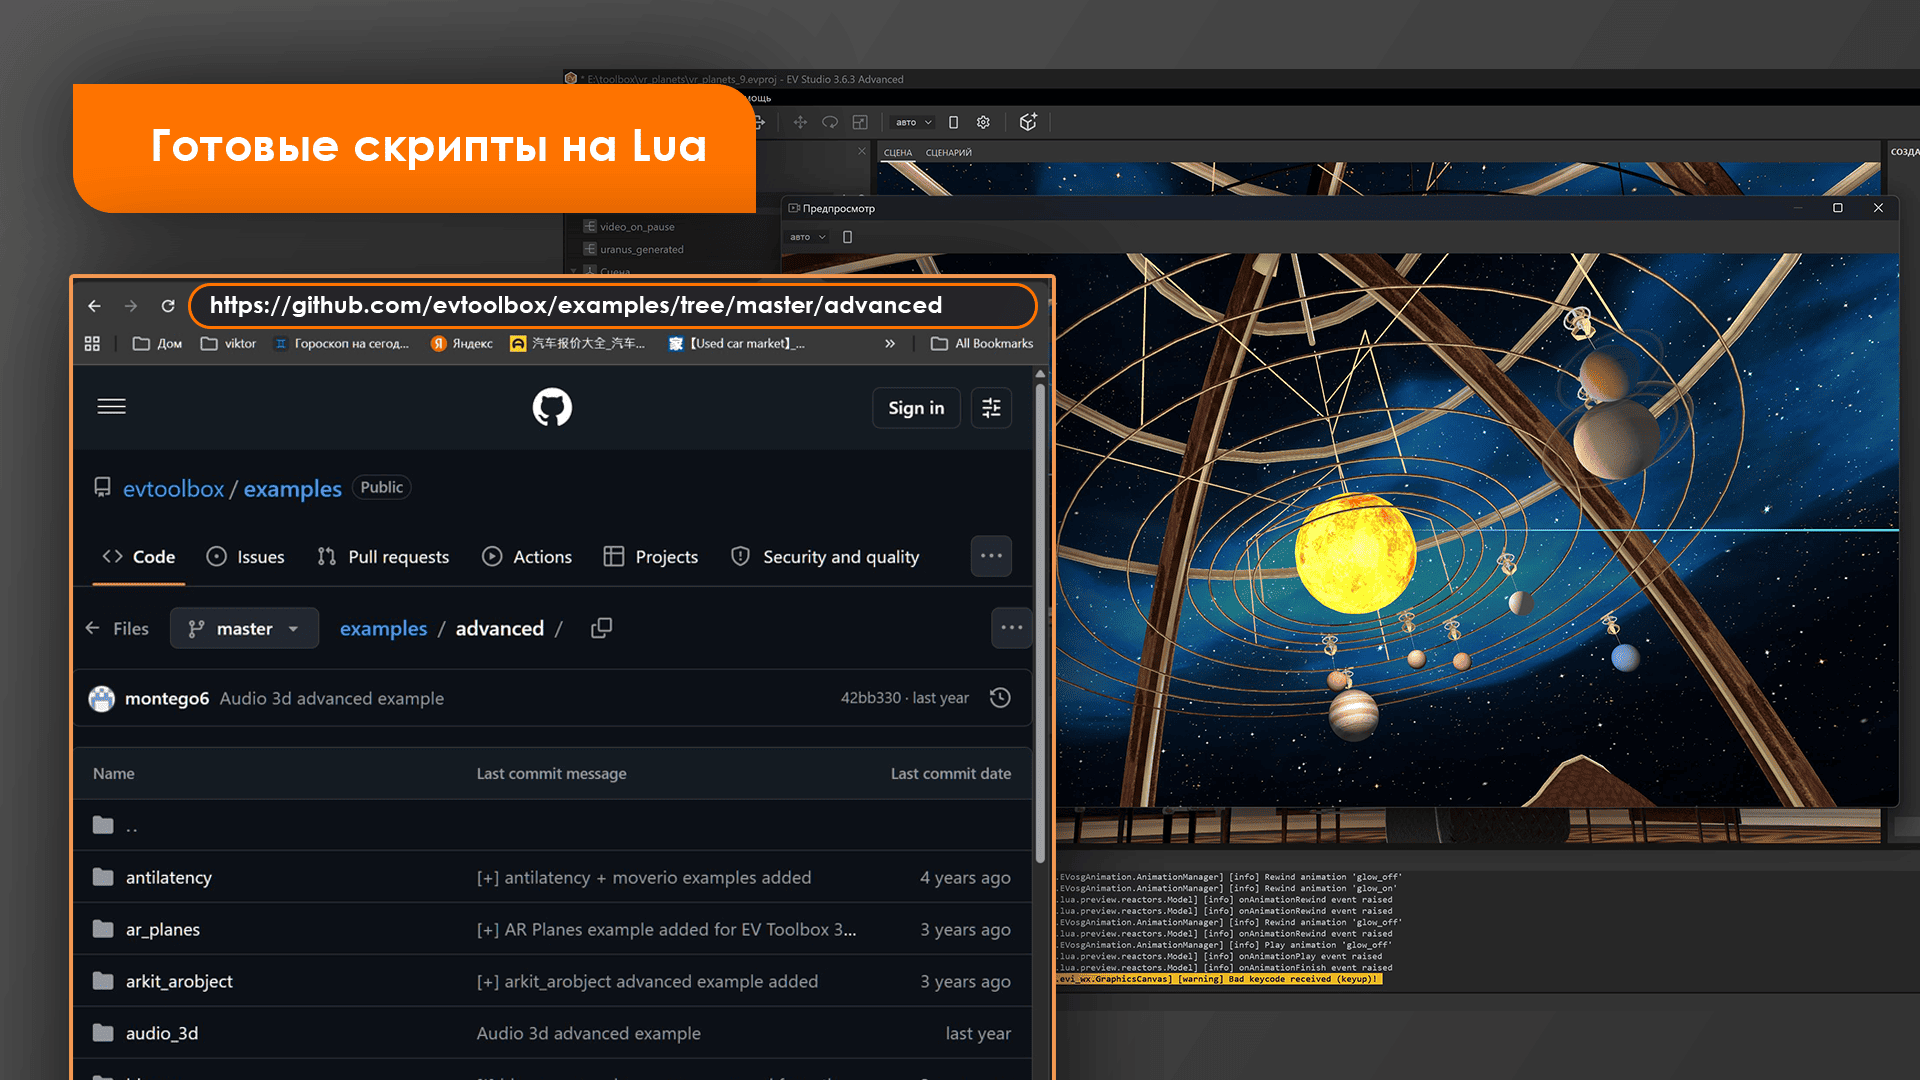1920x1080 pixels.
Task: Click commit message 'Audio 3d advanced example' beside montego6
Action: tap(332, 698)
